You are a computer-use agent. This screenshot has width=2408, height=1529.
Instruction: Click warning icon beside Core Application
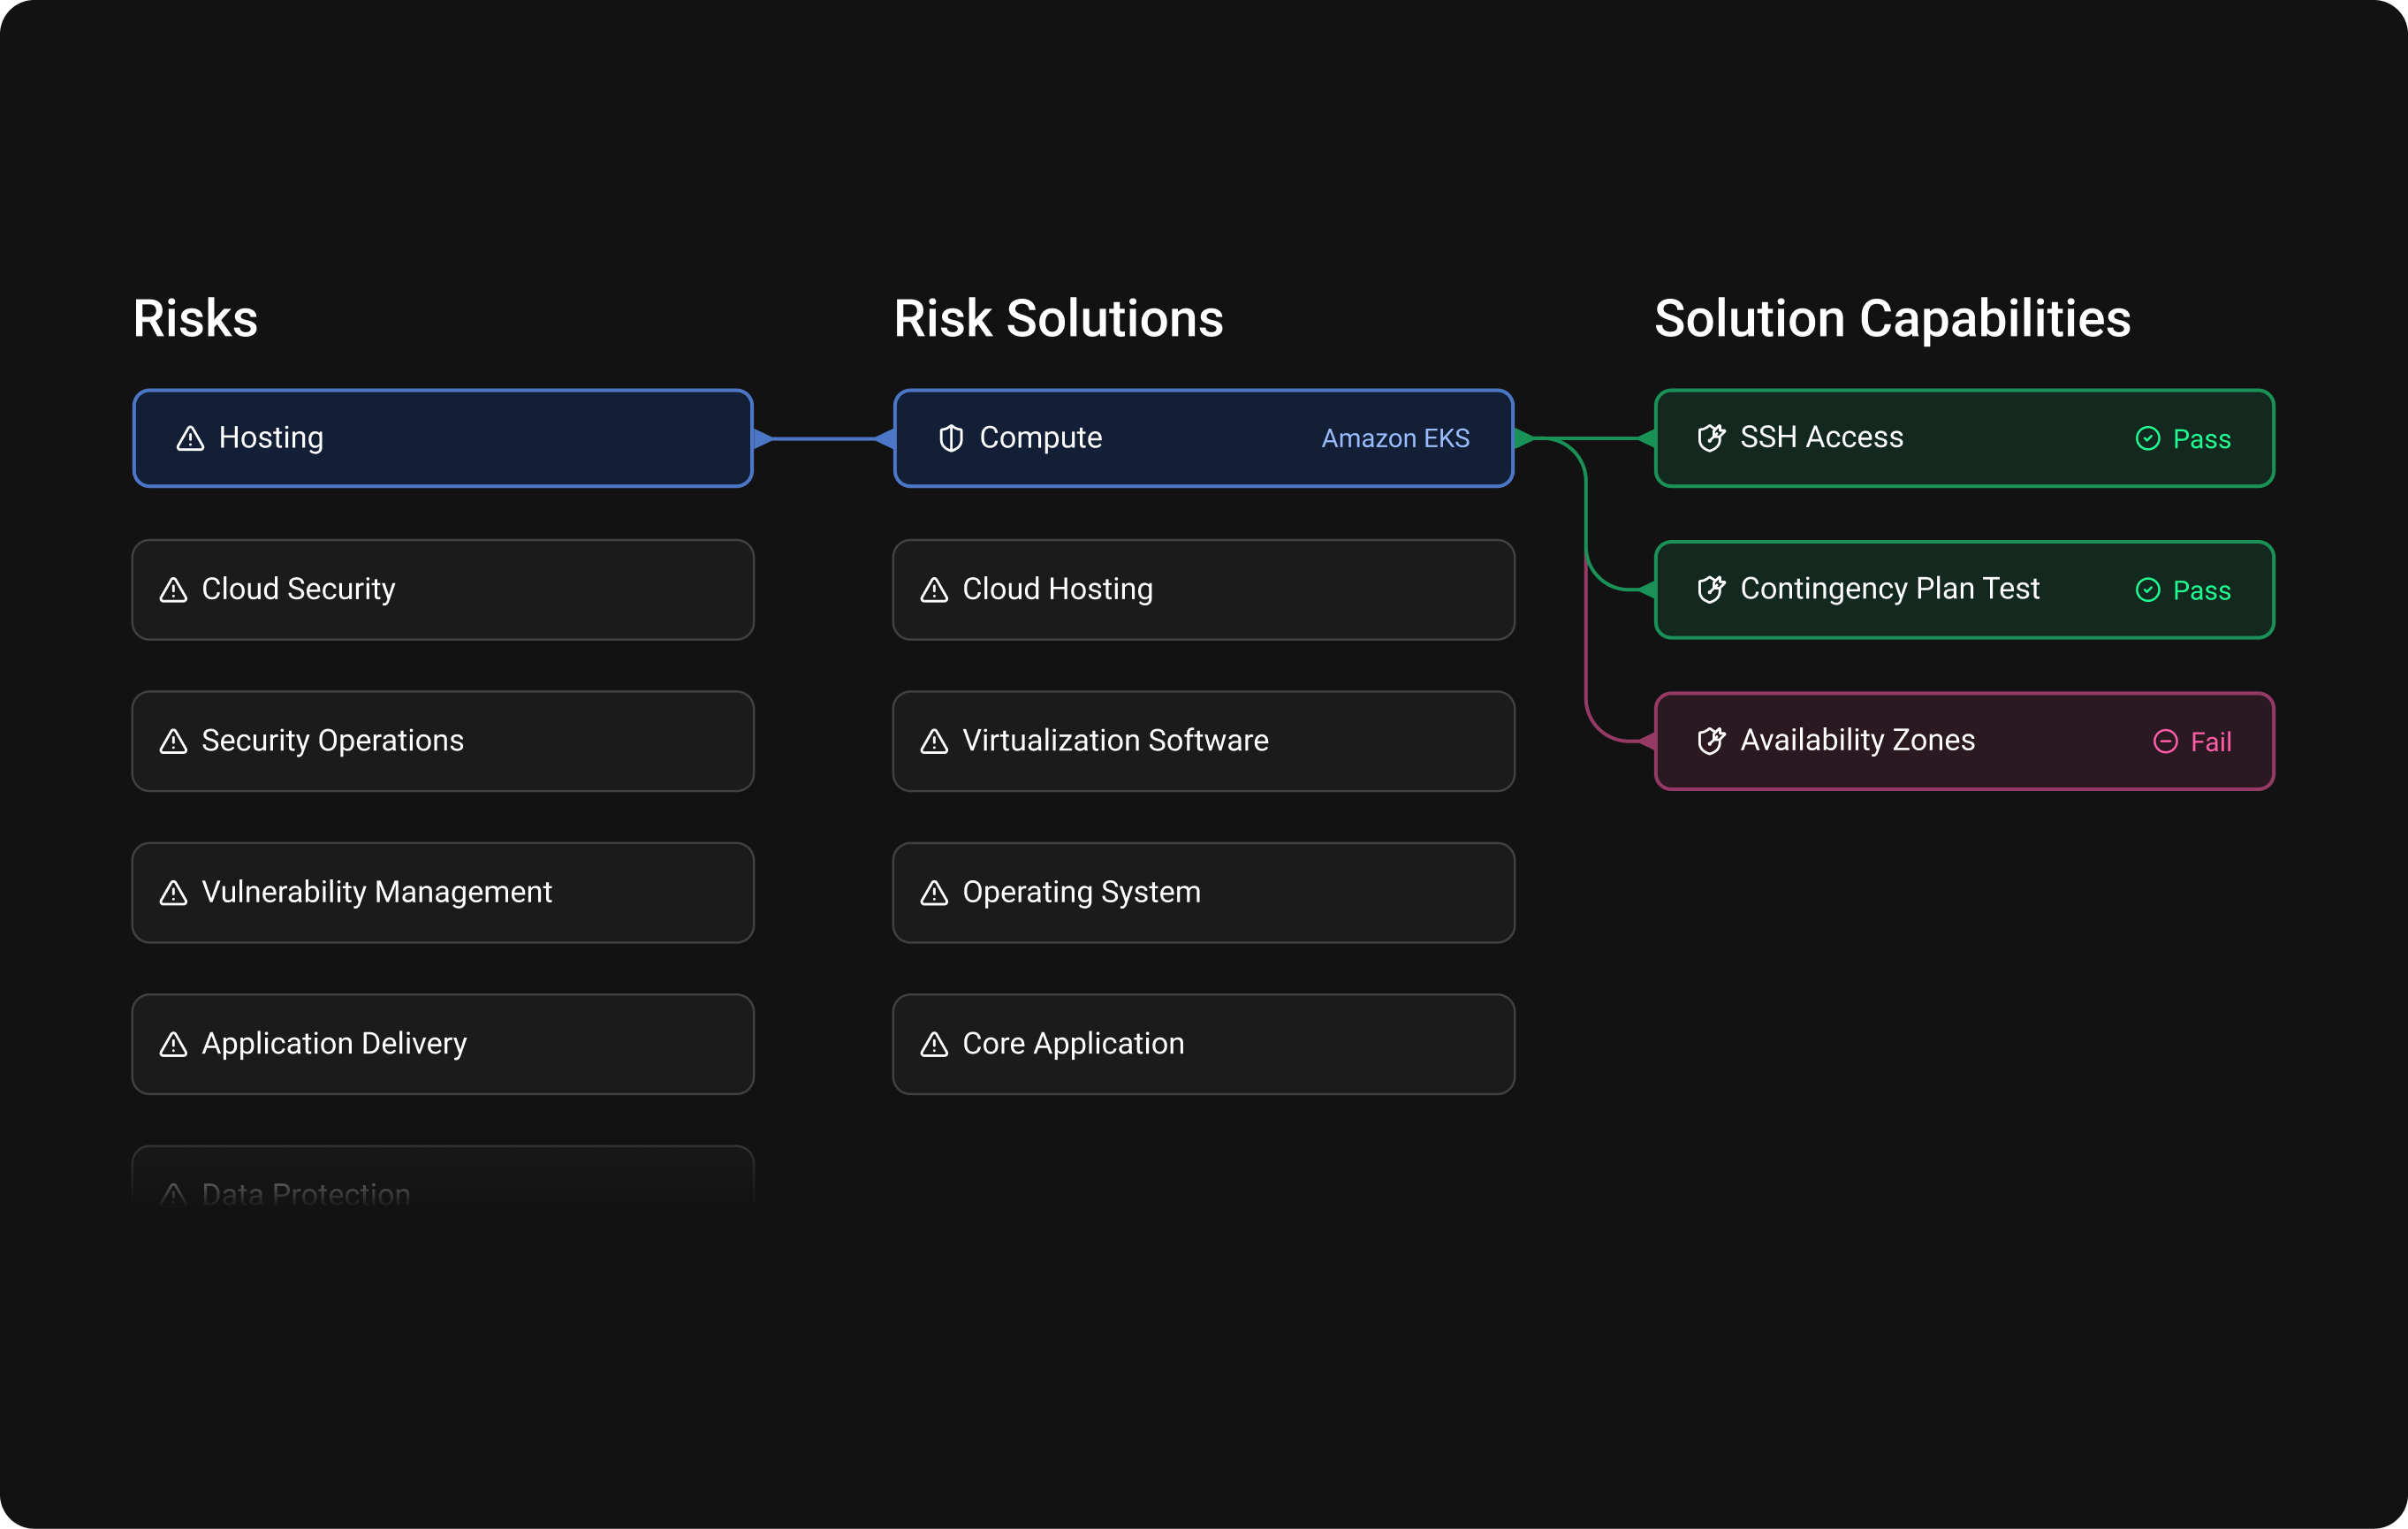click(934, 1044)
